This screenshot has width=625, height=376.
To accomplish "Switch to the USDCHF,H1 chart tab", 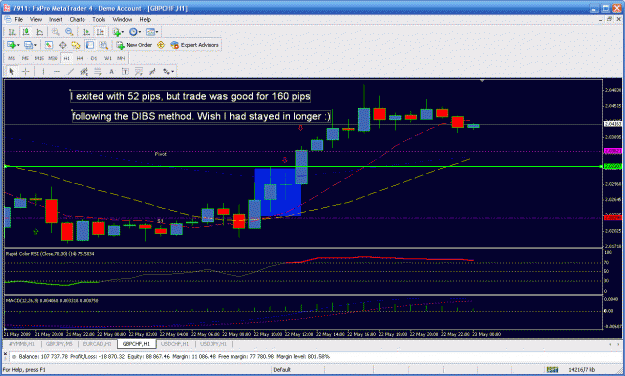I will (175, 344).
